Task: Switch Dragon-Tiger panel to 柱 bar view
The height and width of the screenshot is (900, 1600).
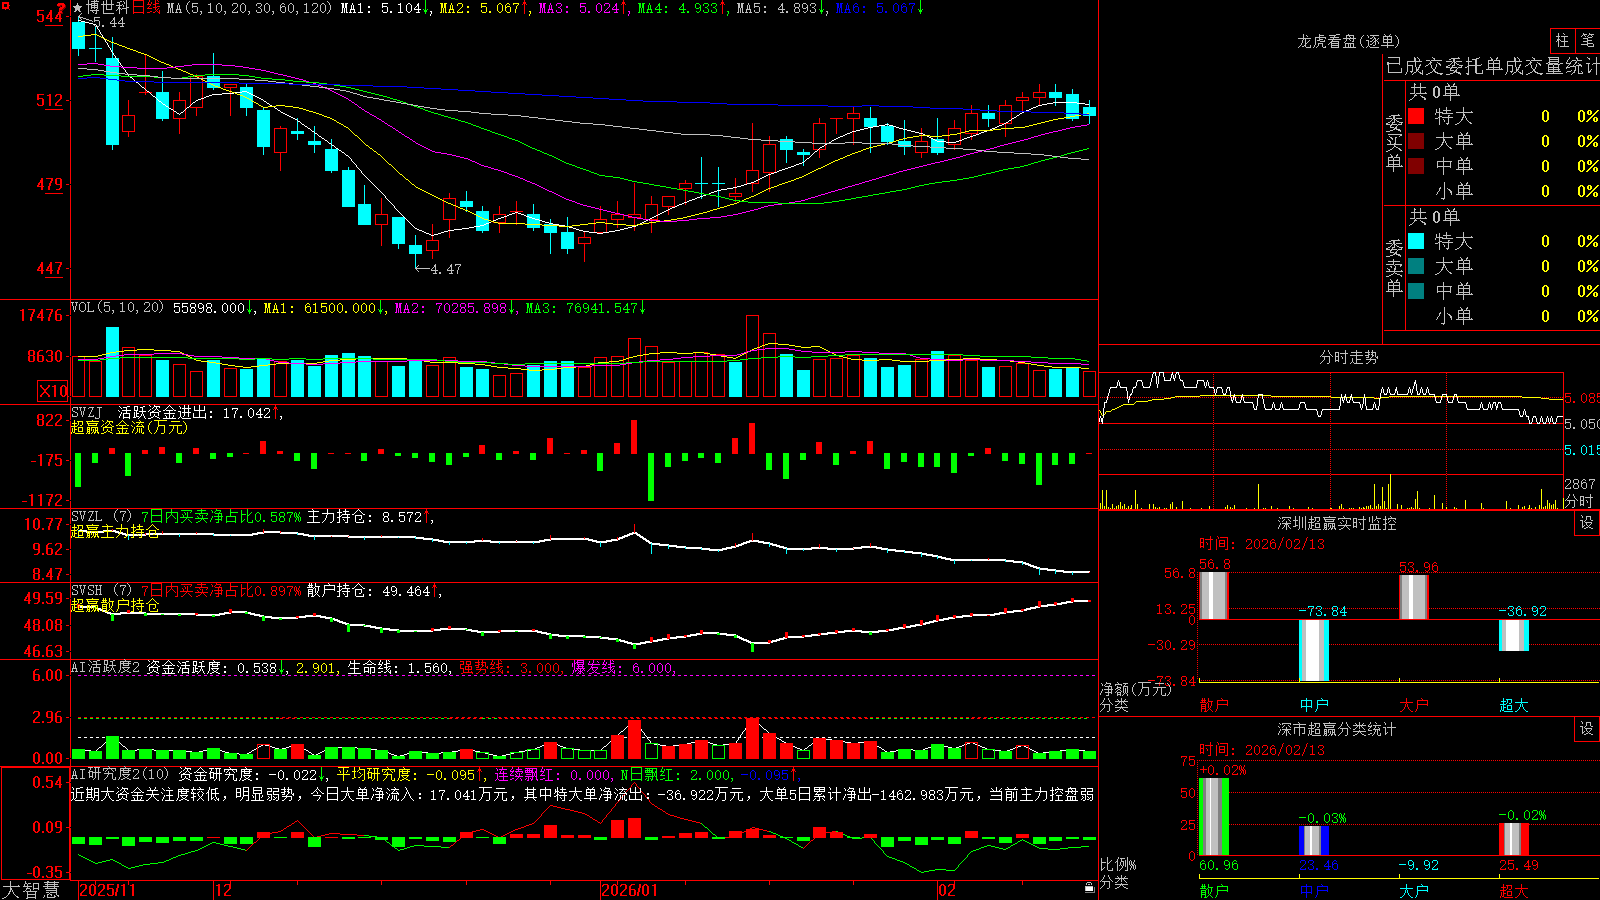Action: pyautogui.click(x=1562, y=40)
